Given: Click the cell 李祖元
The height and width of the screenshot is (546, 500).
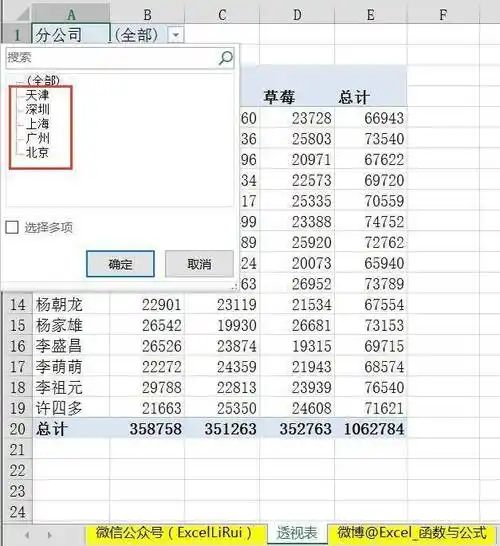Looking at the screenshot, I should [71, 388].
